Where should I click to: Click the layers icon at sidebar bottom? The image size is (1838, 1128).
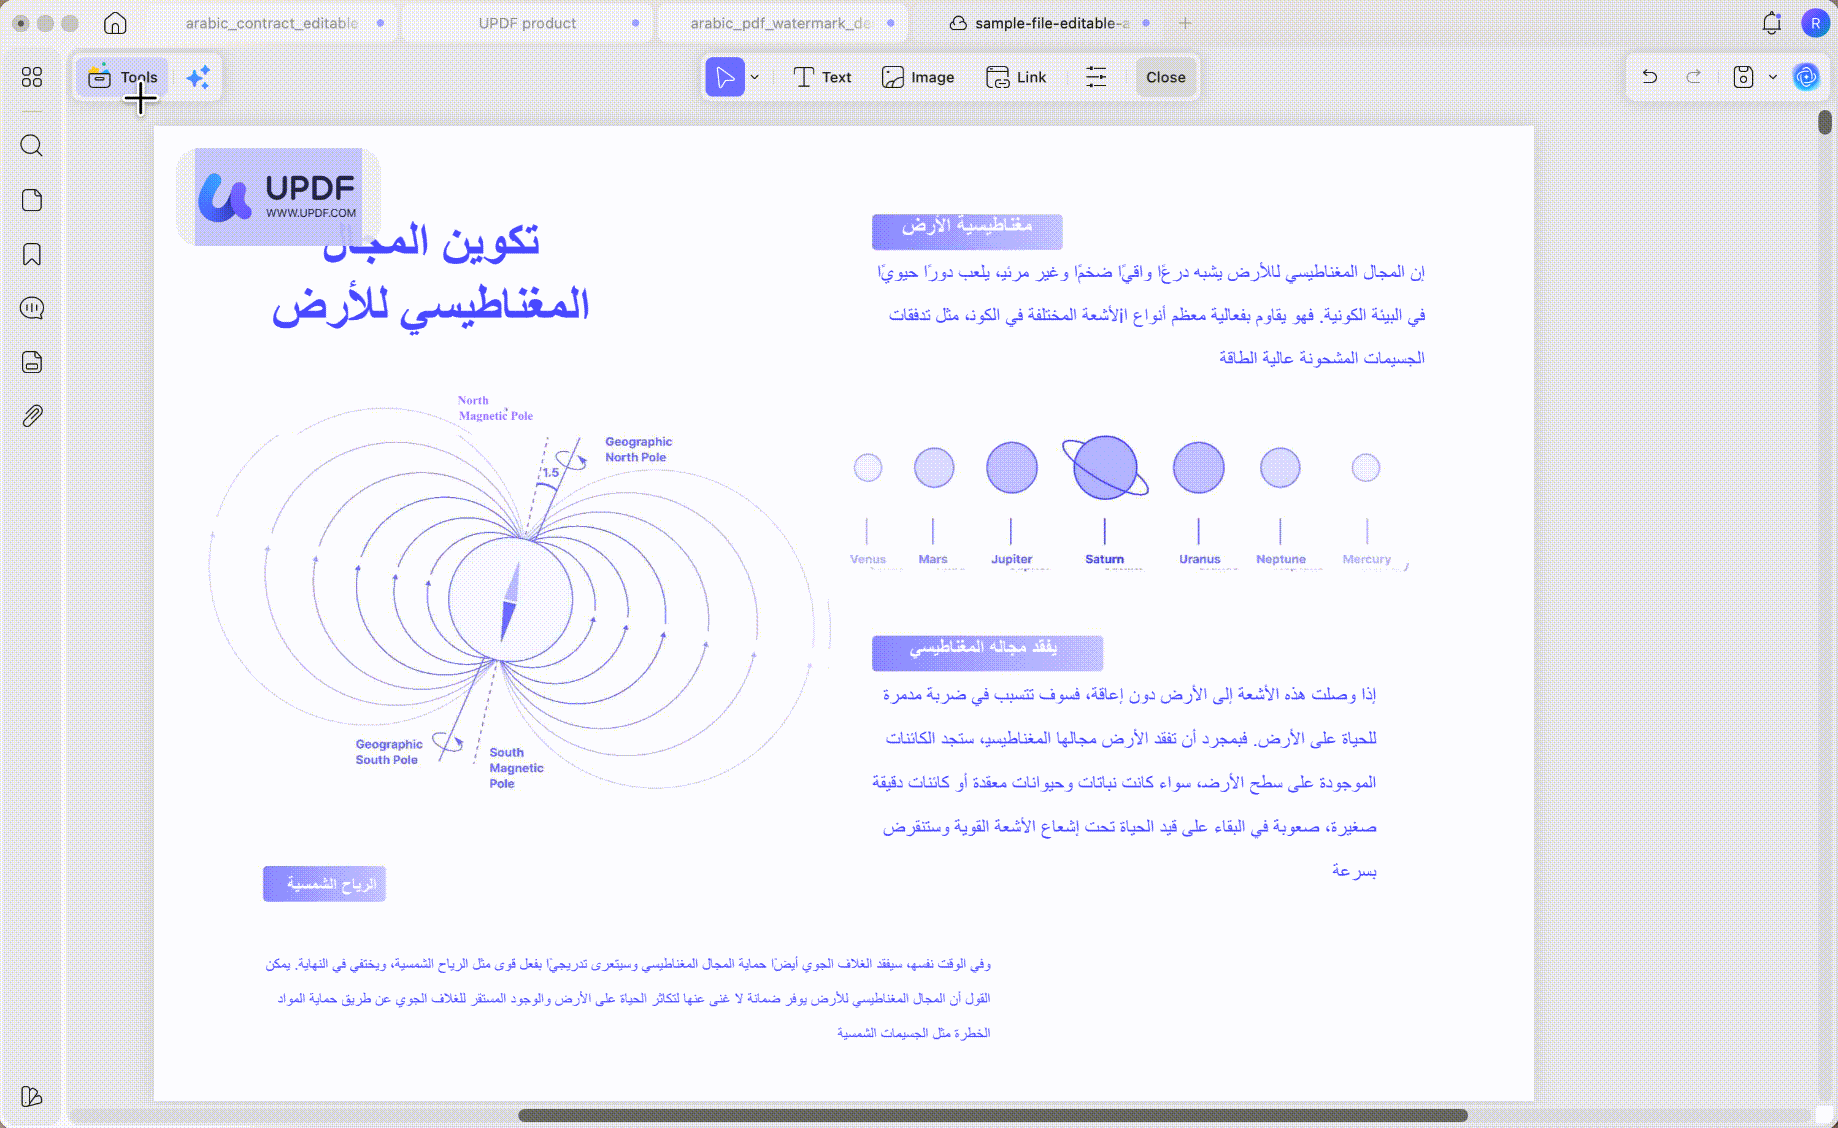[32, 1096]
